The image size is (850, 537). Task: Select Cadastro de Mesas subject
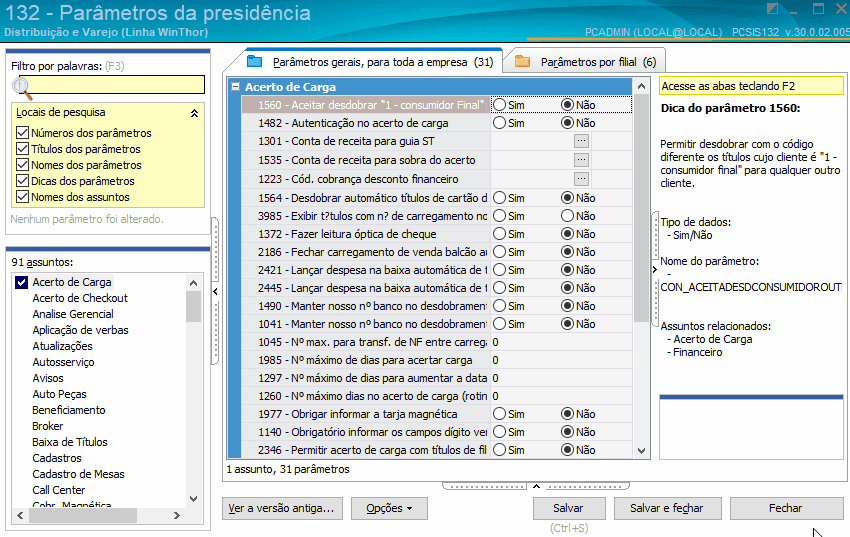coord(78,474)
